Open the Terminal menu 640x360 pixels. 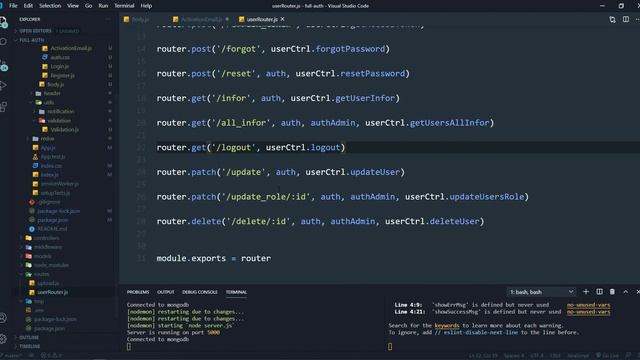(x=124, y=6)
